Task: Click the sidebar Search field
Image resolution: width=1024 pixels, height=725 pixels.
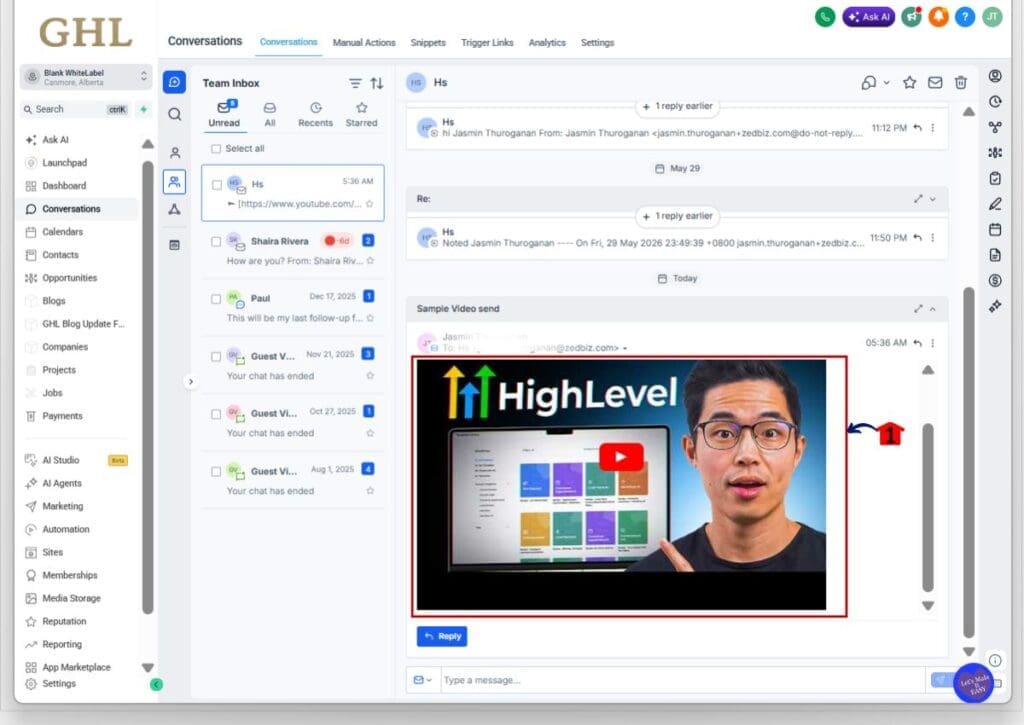Action: coord(75,109)
